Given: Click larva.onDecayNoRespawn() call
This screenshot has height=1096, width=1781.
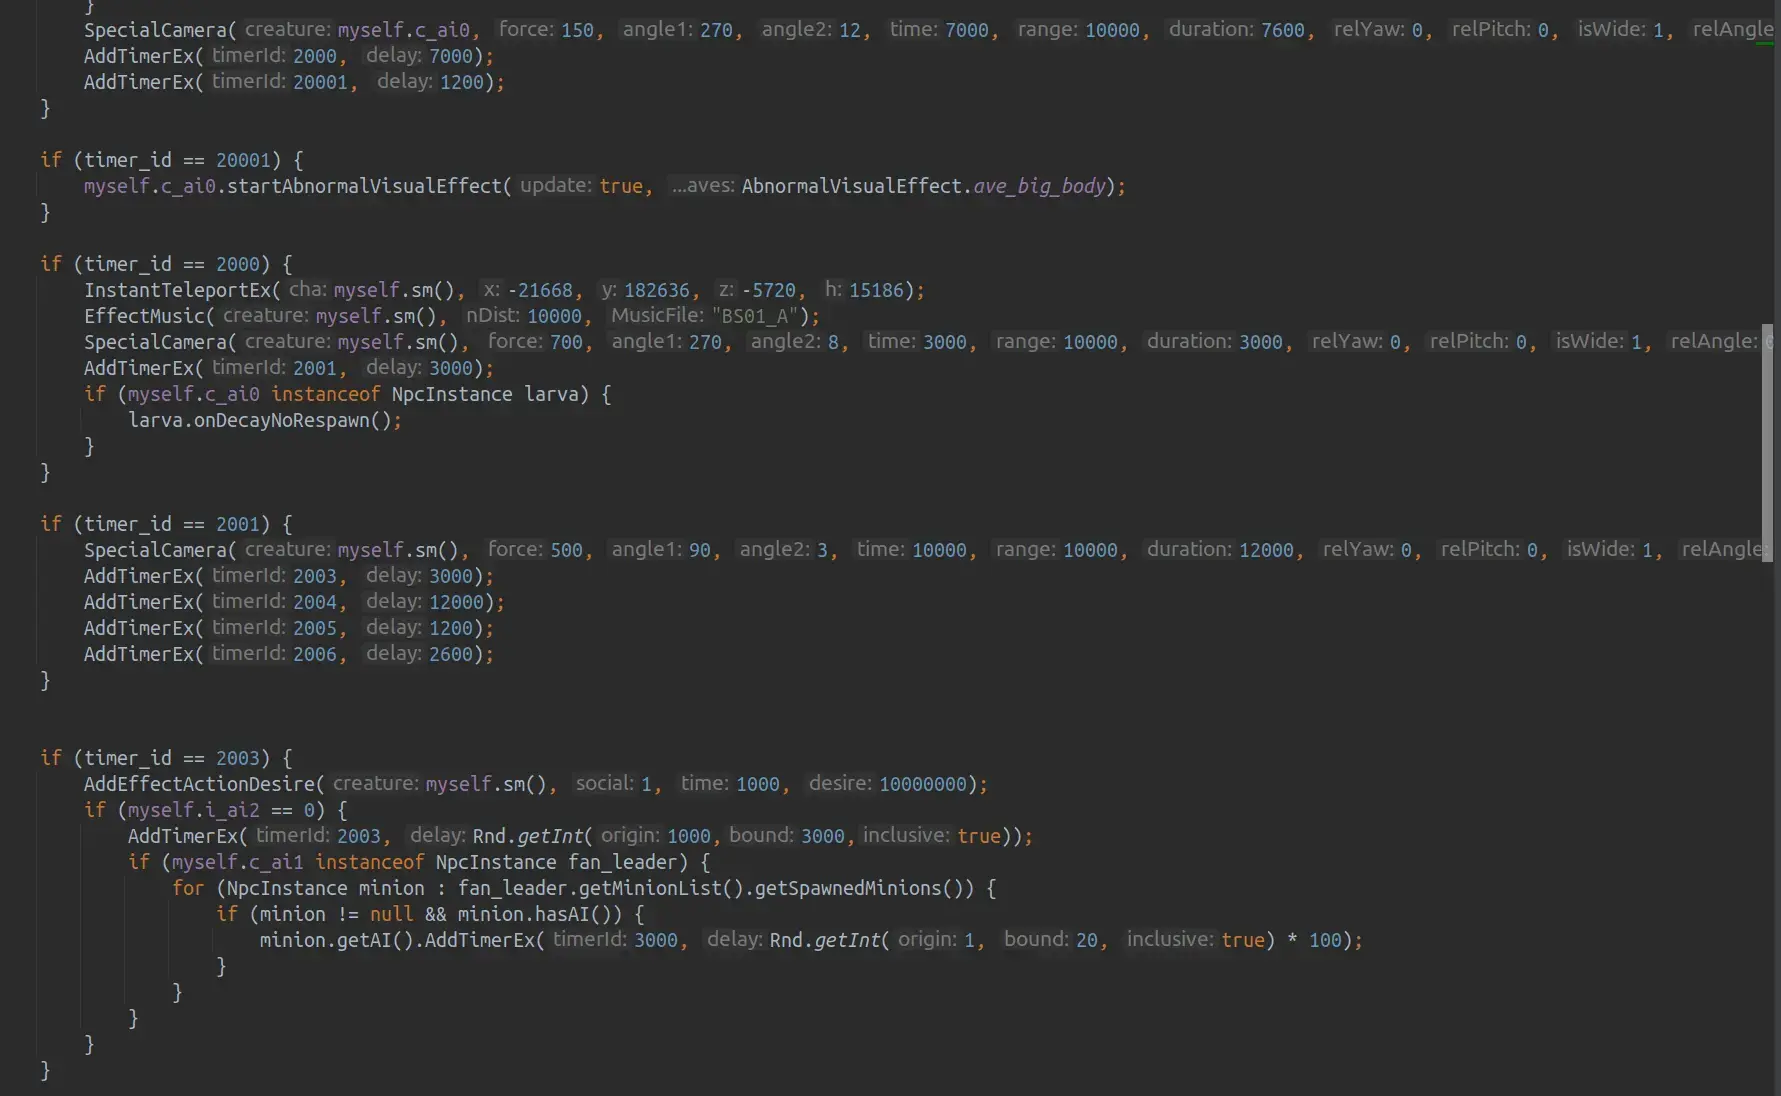Looking at the screenshot, I should coord(259,420).
